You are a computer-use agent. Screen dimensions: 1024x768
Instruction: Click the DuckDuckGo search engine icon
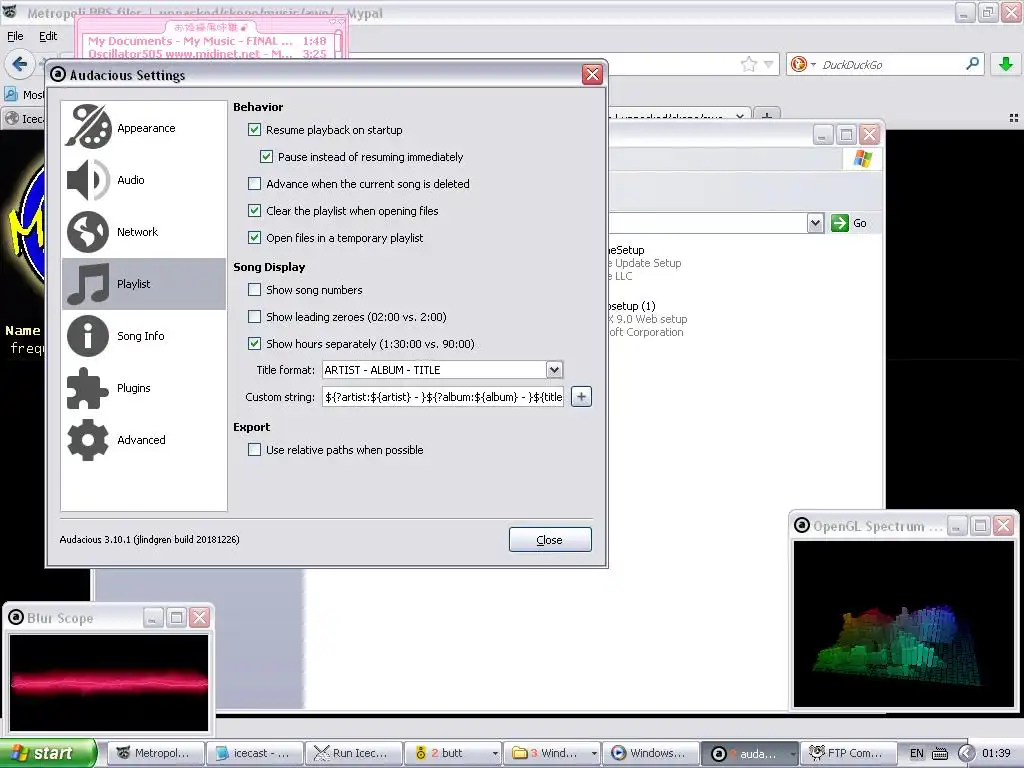(x=798, y=64)
